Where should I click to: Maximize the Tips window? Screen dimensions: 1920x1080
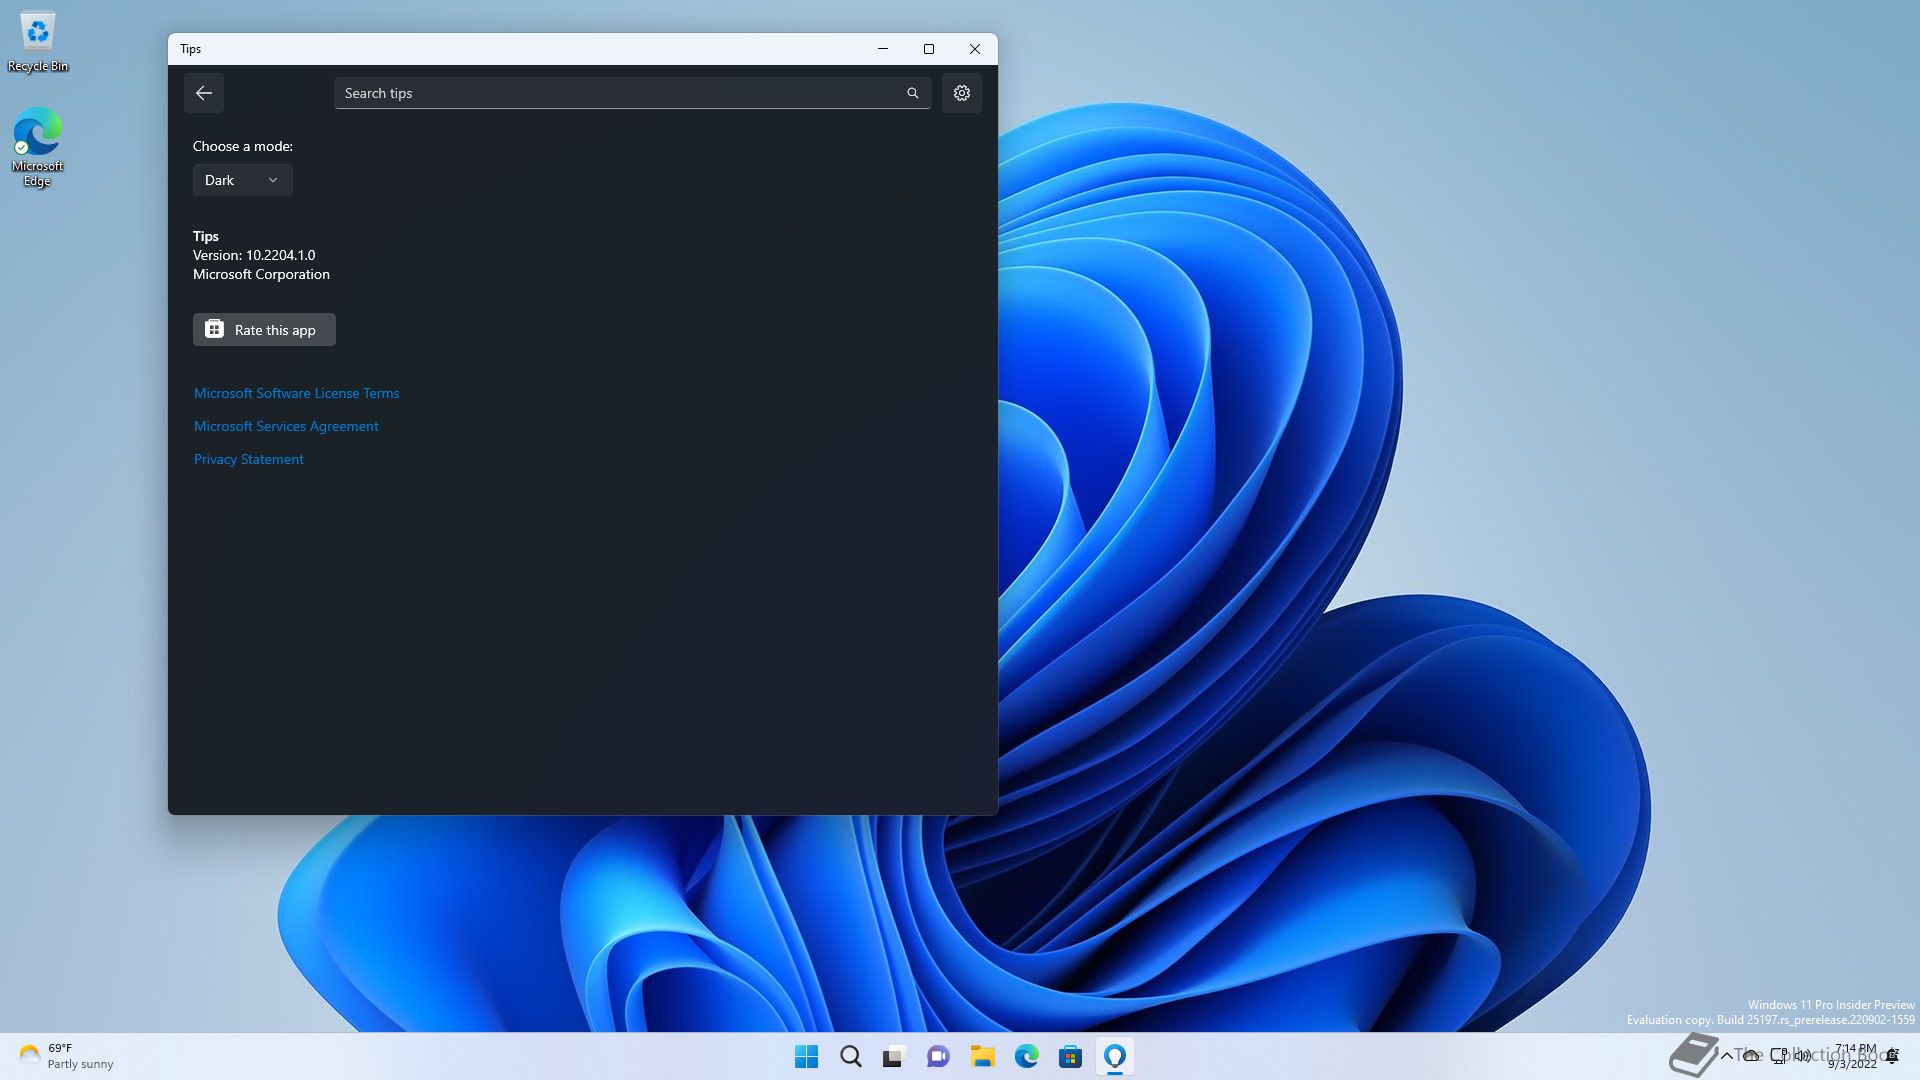pos(929,49)
